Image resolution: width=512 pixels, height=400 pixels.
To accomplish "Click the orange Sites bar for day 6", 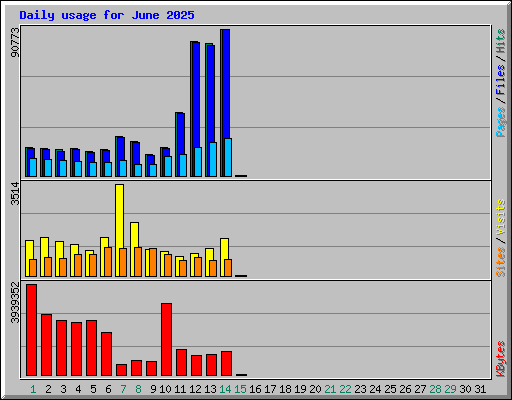I will [108, 262].
